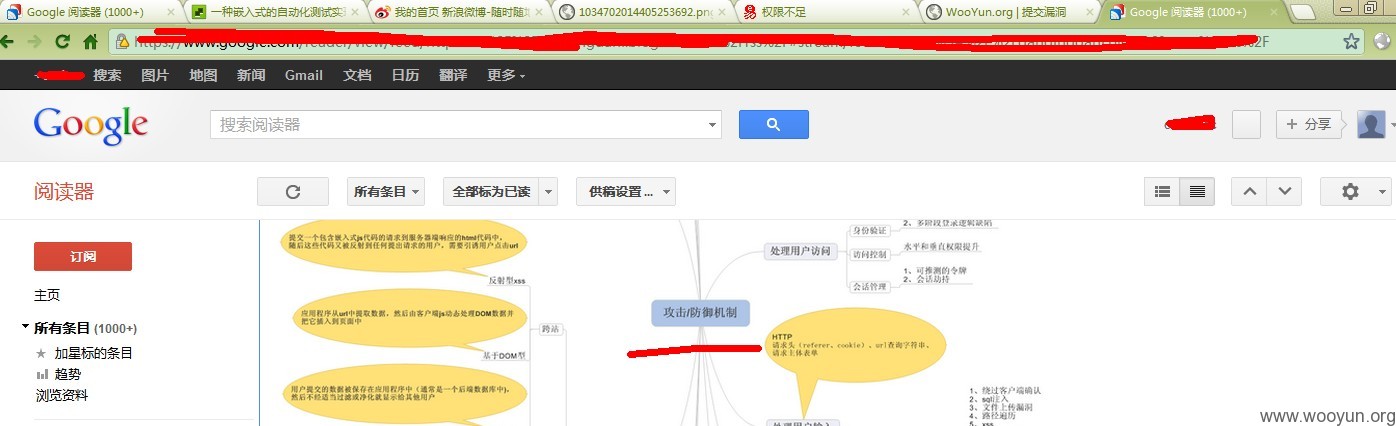Open the user avatar account menu
Viewport: 1396px width, 426px height.
point(1372,124)
